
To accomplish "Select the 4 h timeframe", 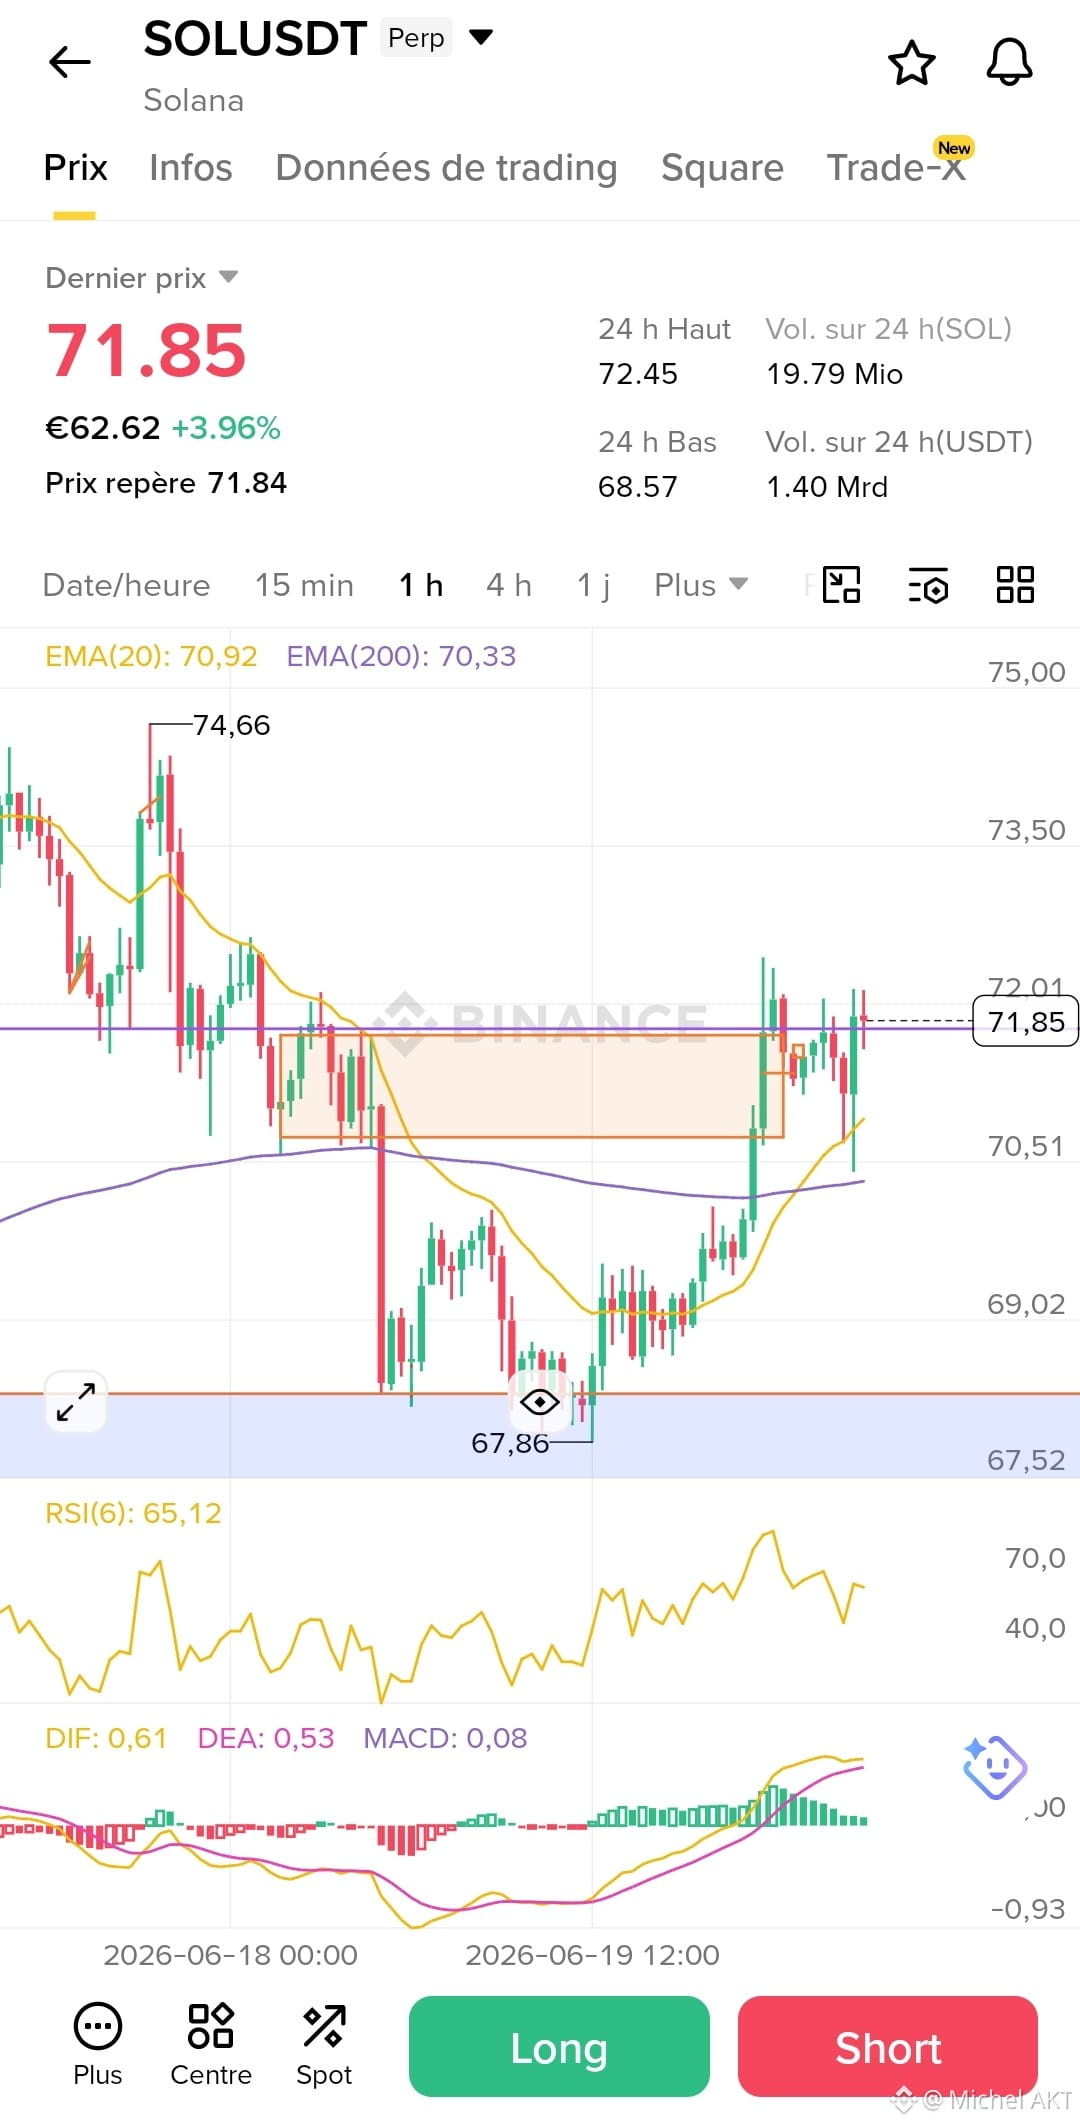I will click(x=508, y=585).
